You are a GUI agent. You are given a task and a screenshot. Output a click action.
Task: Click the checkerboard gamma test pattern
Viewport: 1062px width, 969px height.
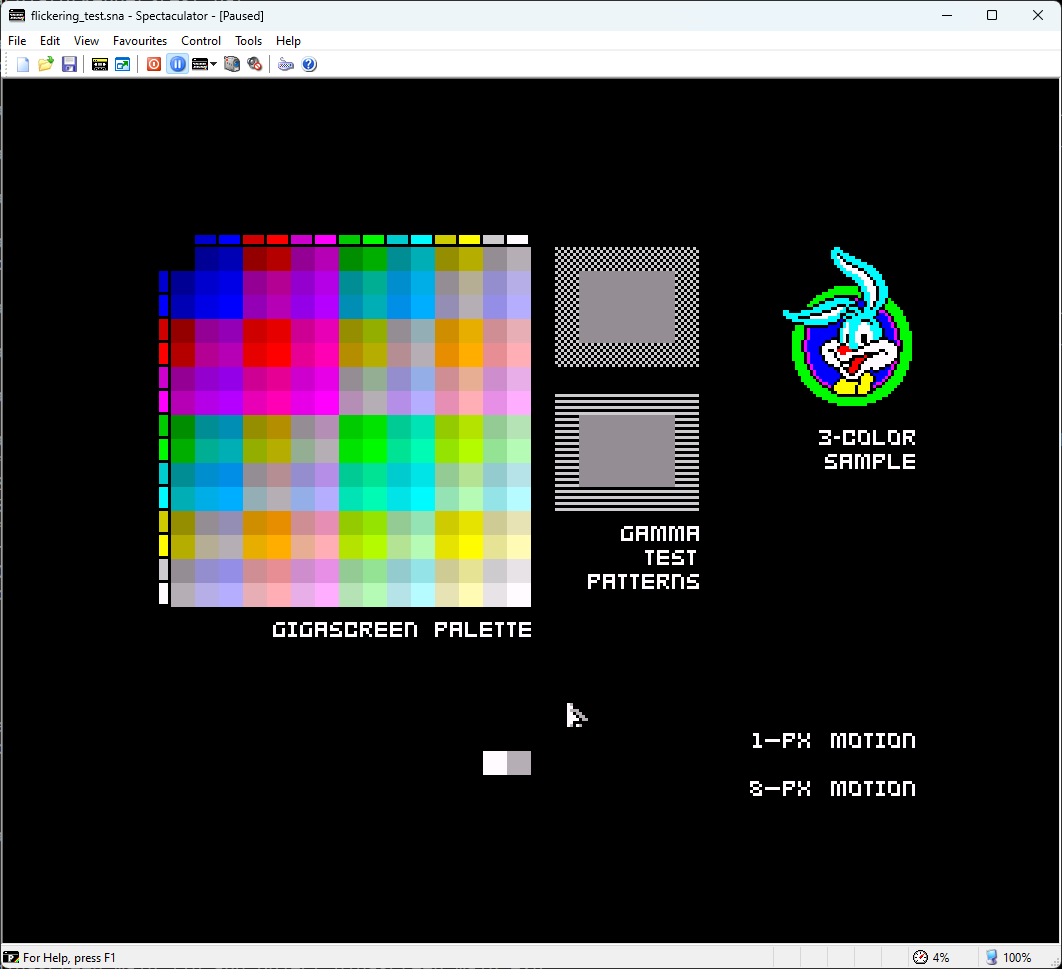pyautogui.click(x=626, y=307)
